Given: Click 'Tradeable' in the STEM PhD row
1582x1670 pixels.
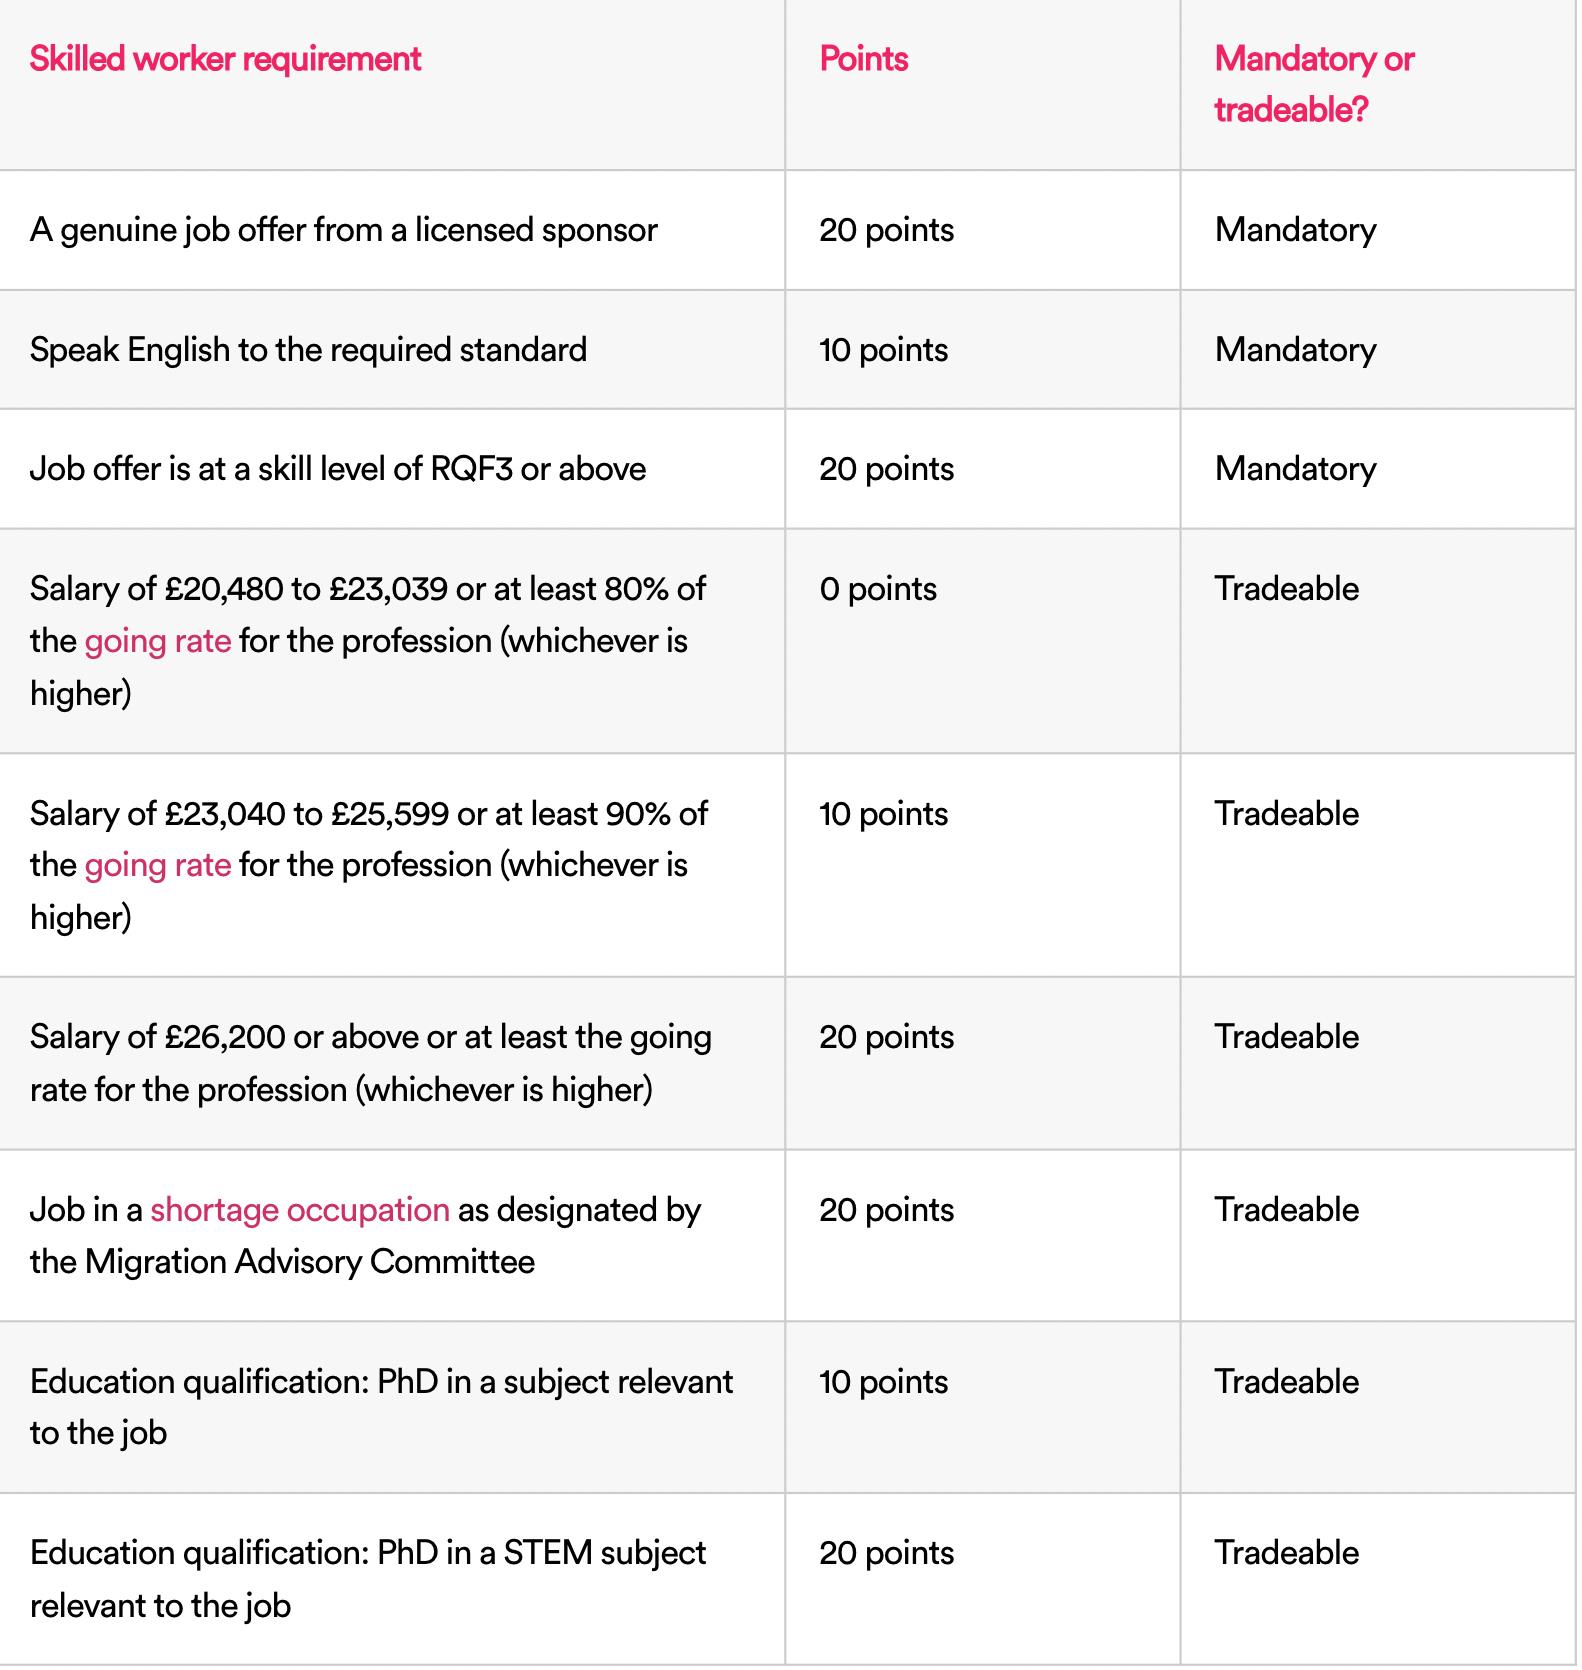Looking at the screenshot, I should point(1286,1553).
